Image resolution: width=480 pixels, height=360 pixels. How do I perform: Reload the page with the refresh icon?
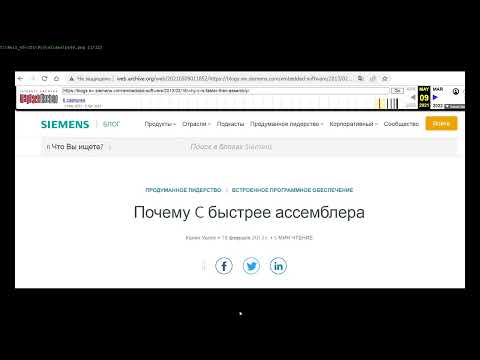tap(44, 78)
